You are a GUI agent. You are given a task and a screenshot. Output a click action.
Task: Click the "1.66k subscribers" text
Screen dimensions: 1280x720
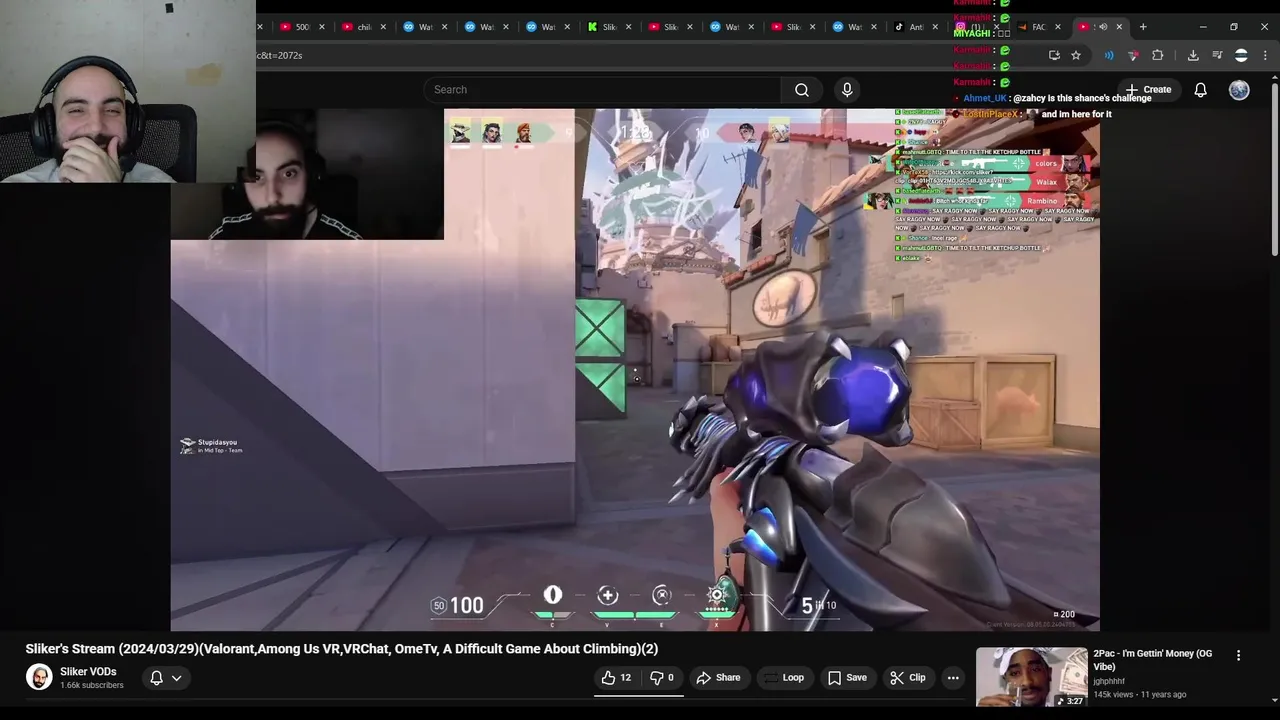pos(92,686)
